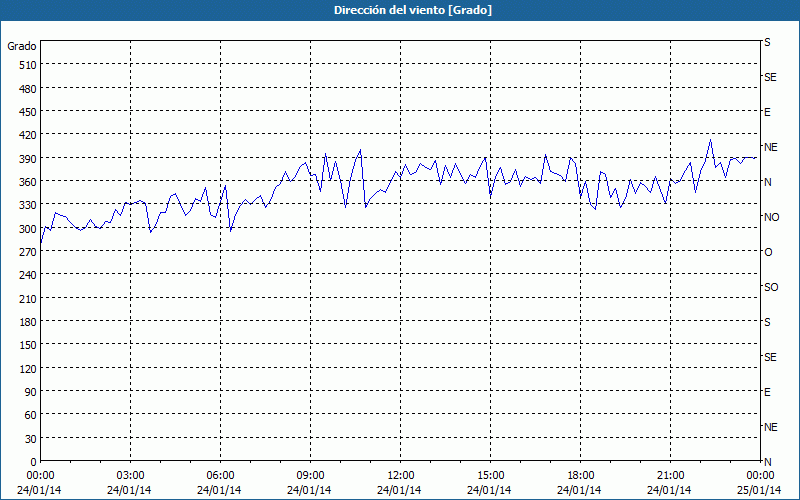
Task: Select the 420 degree axis label
Action: coord(28,136)
